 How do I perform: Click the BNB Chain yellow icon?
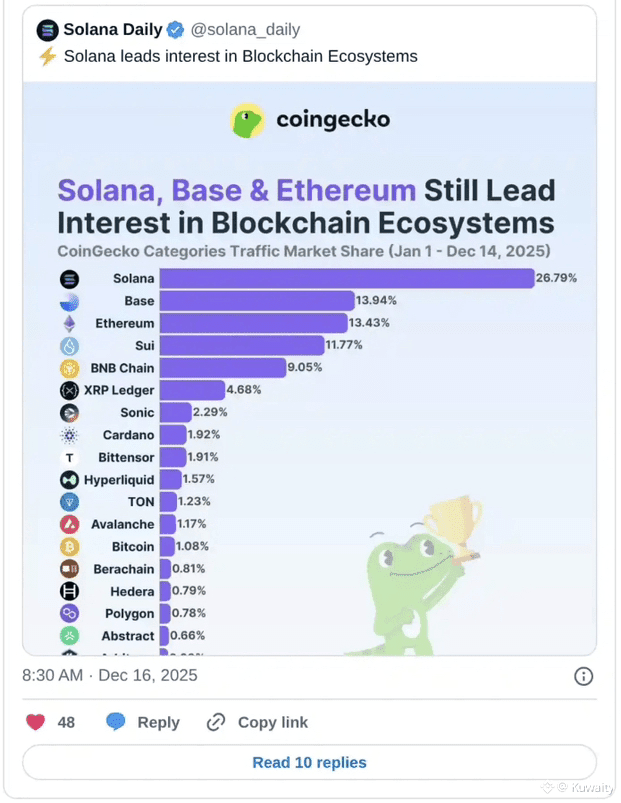click(70, 368)
